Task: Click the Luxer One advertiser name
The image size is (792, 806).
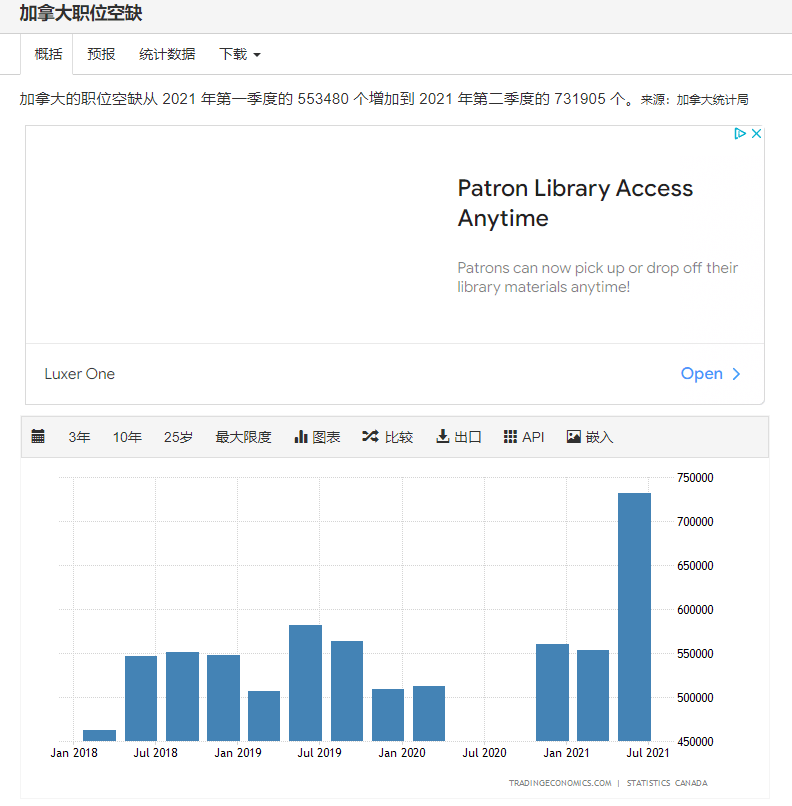Action: 80,374
